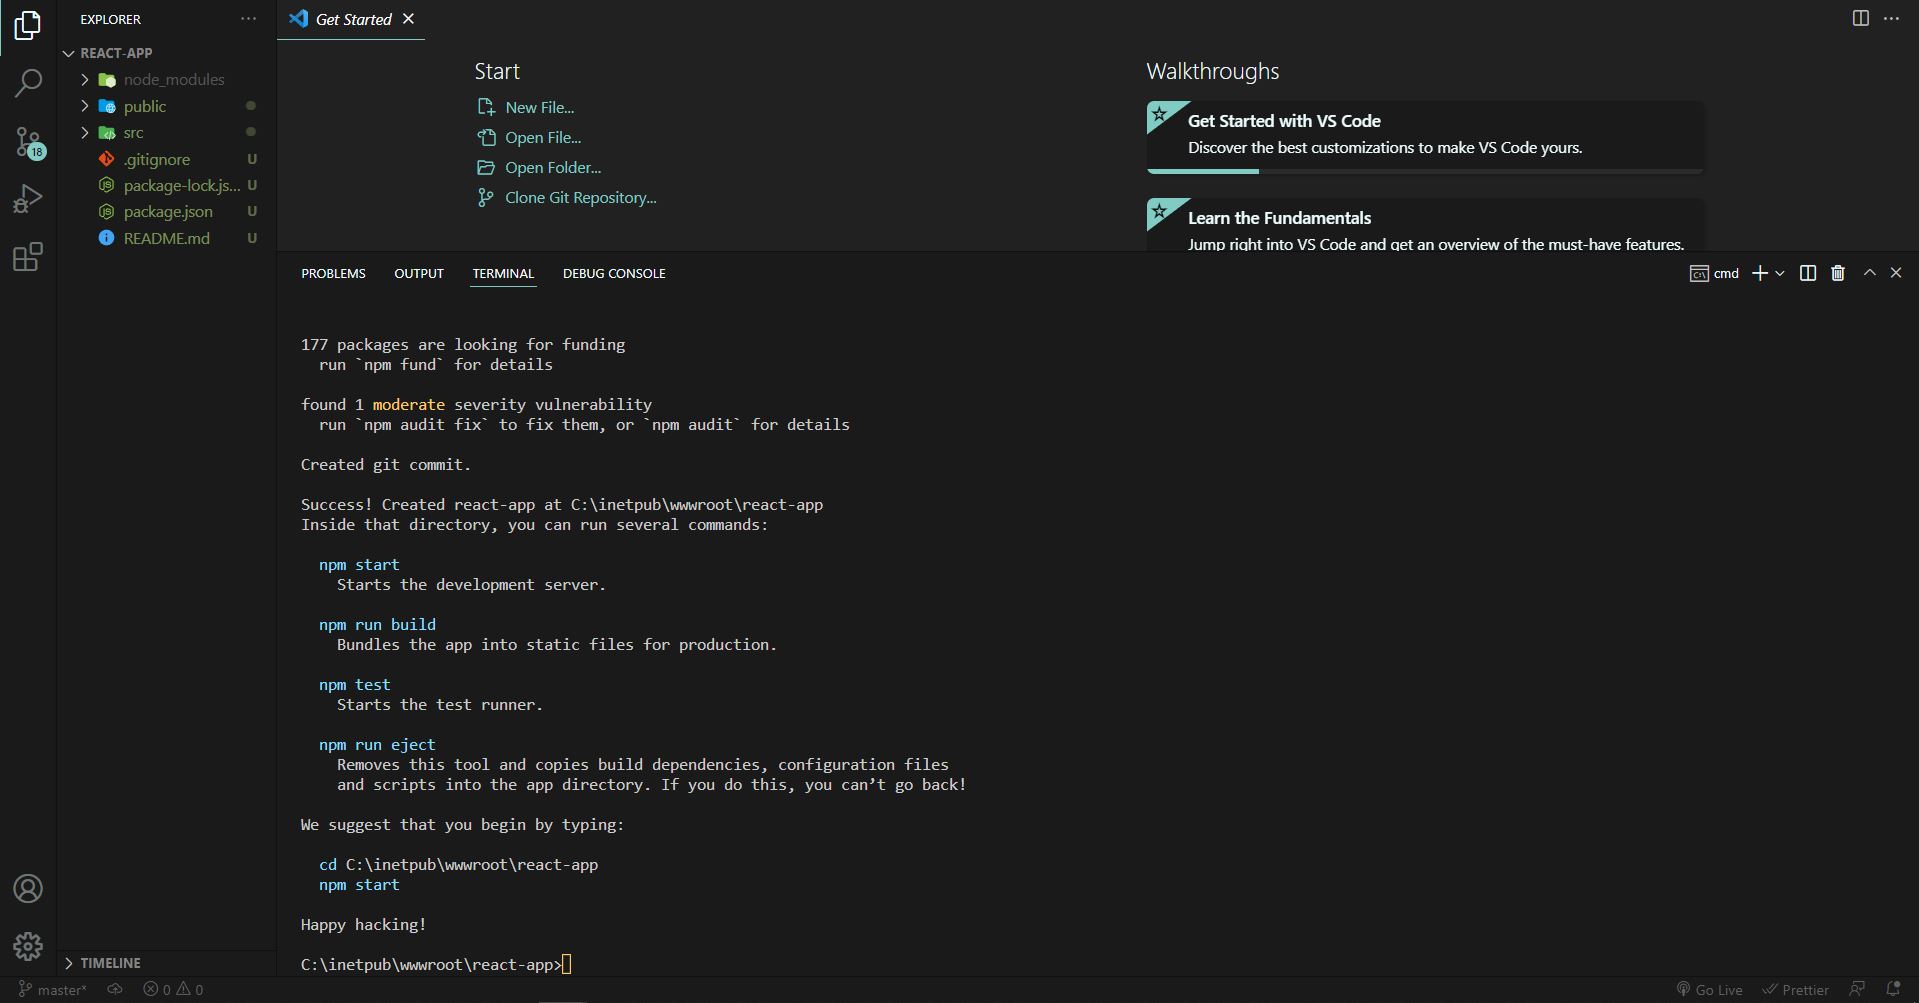Open the feedback icon in status bar
The image size is (1919, 1003).
pos(1857,989)
